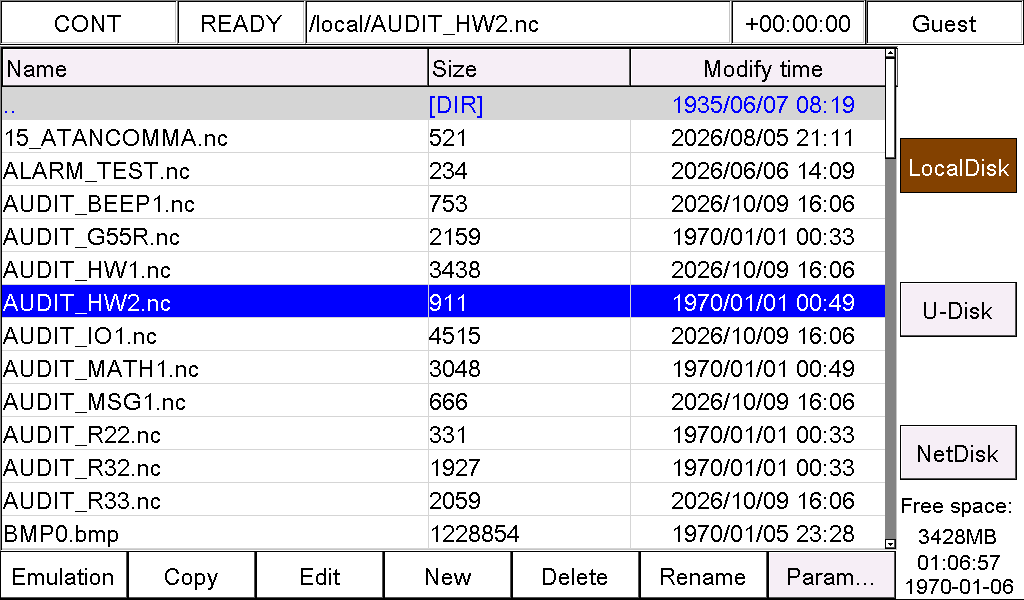Create a file with New button
The image size is (1024, 600).
pos(447,576)
